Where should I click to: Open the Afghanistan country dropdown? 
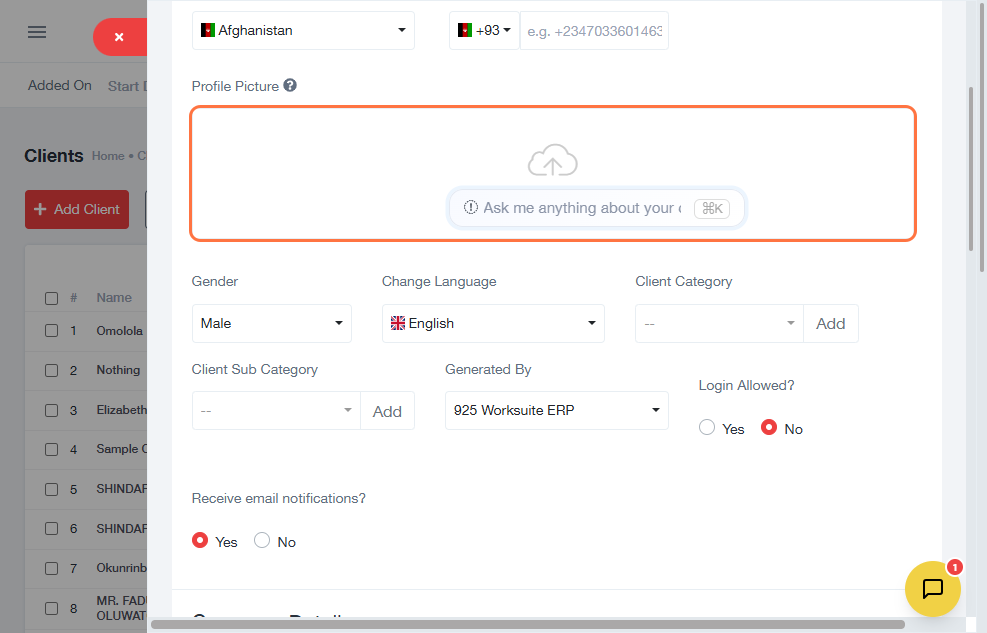tap(303, 31)
